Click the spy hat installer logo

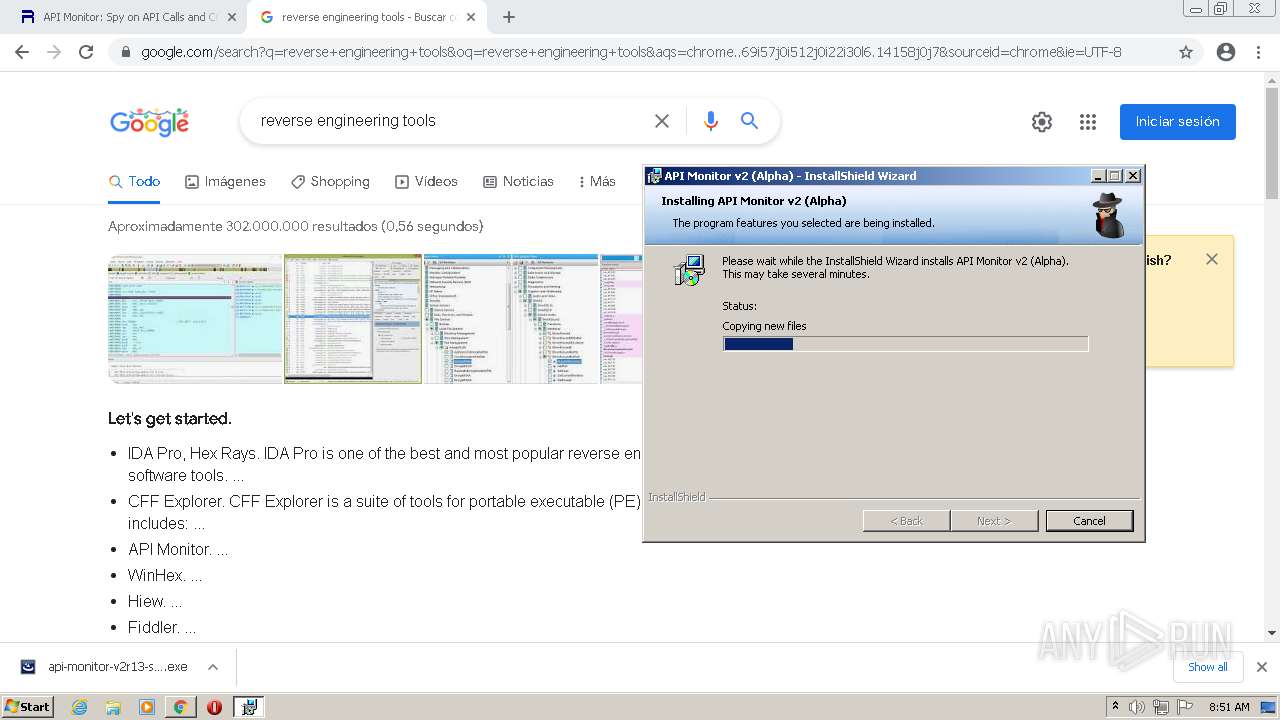point(1108,214)
